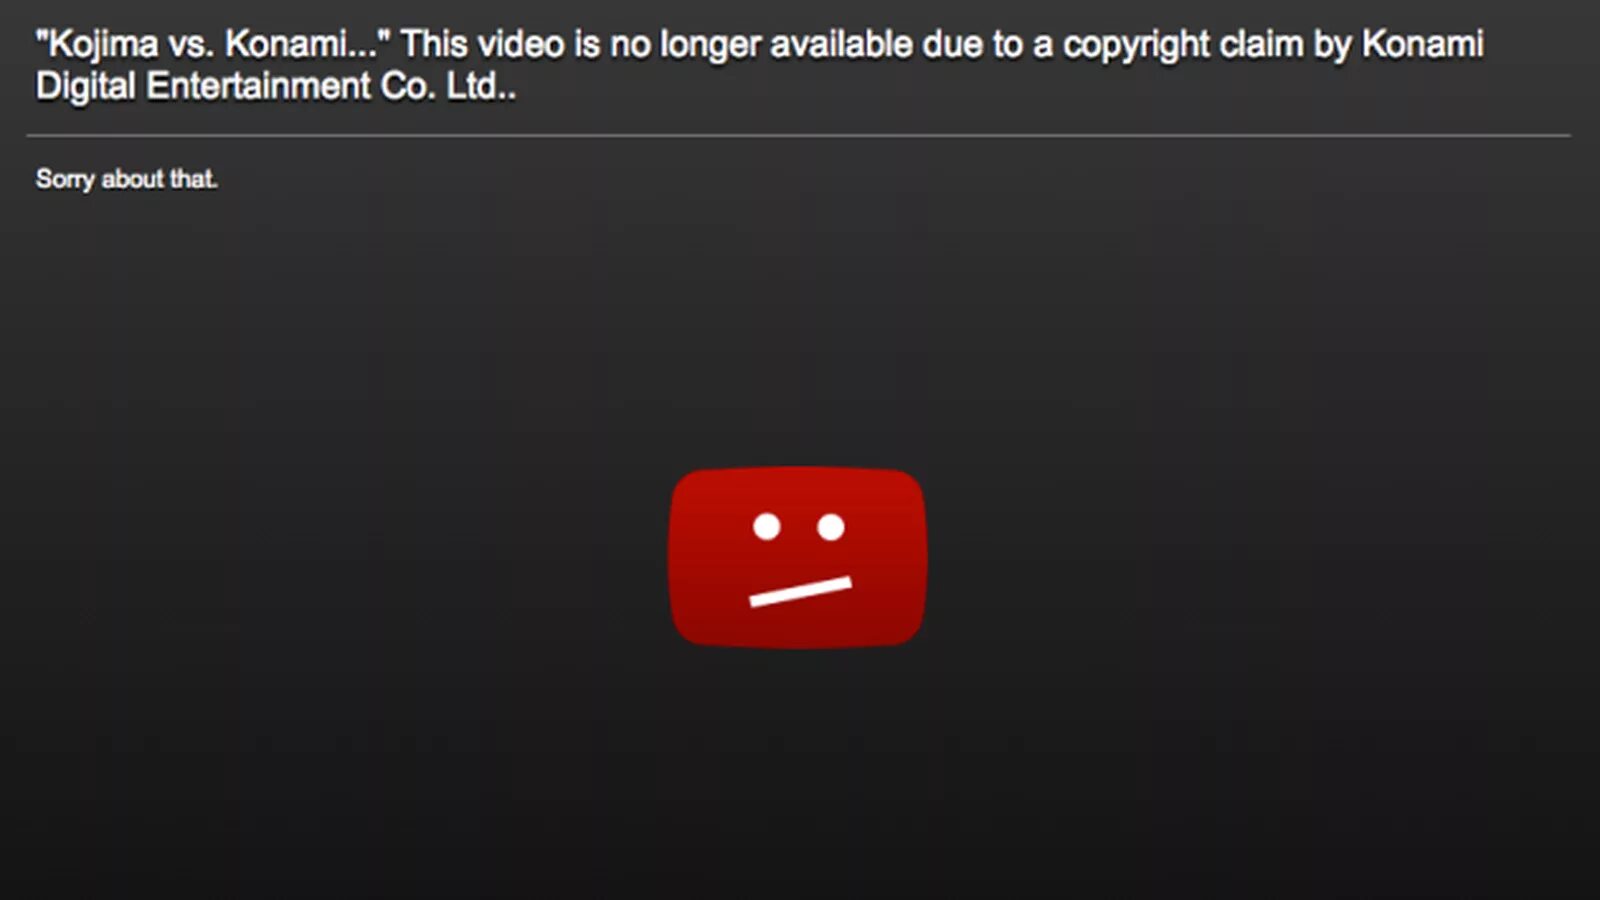The width and height of the screenshot is (1600, 900).
Task: Click the red sad-face YouTube error icon
Action: pos(797,557)
